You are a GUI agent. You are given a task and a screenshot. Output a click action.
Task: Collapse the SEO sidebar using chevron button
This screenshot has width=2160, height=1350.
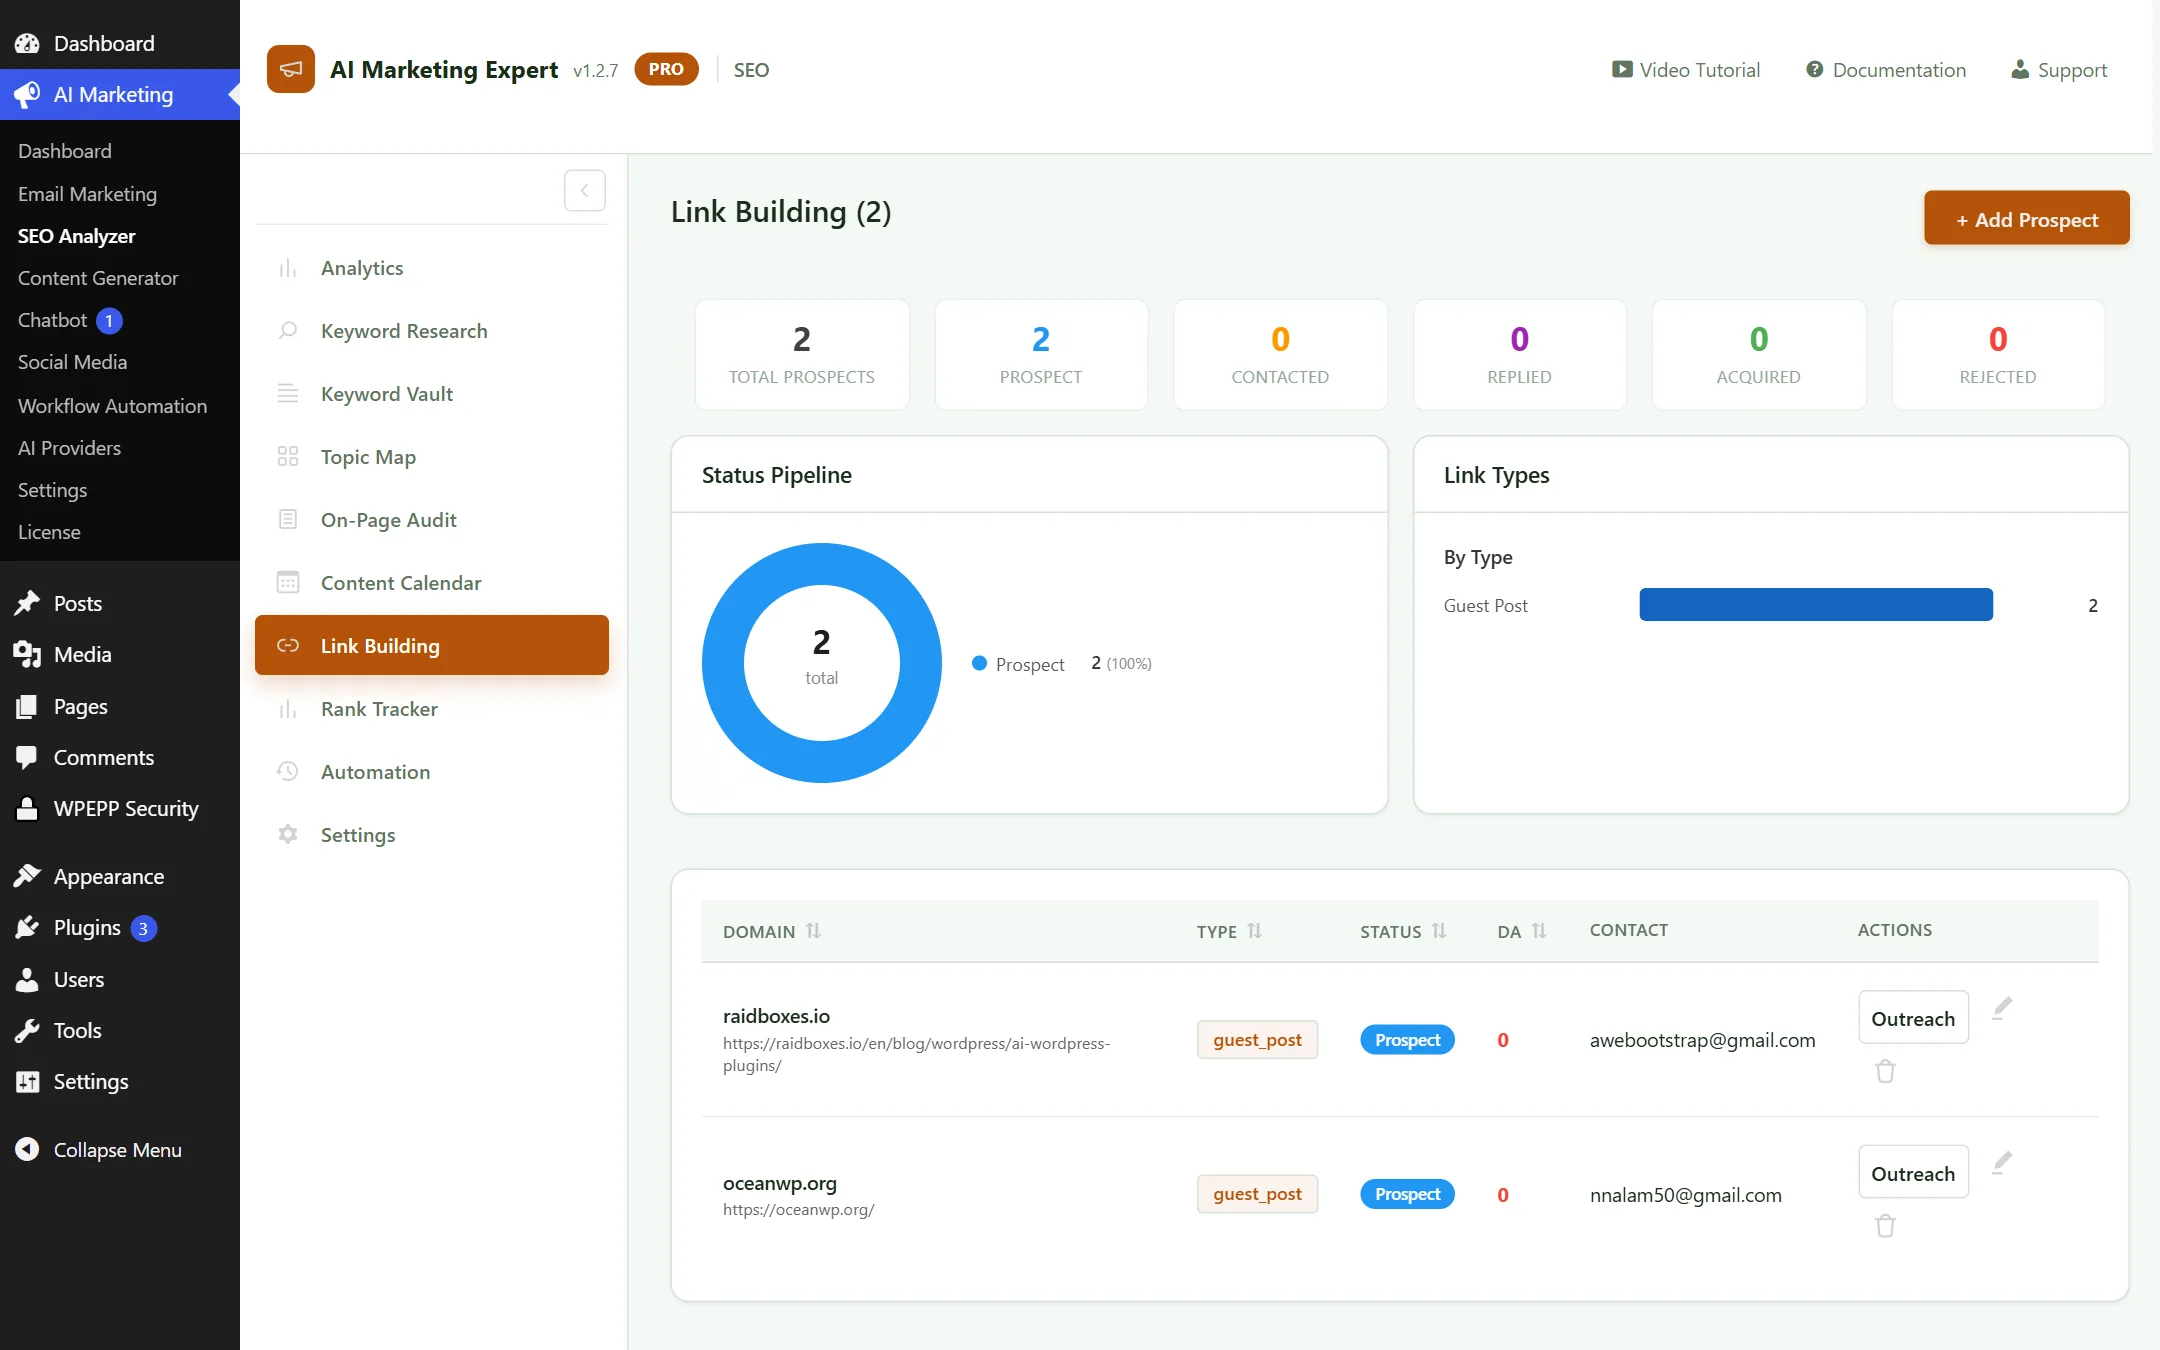point(585,190)
